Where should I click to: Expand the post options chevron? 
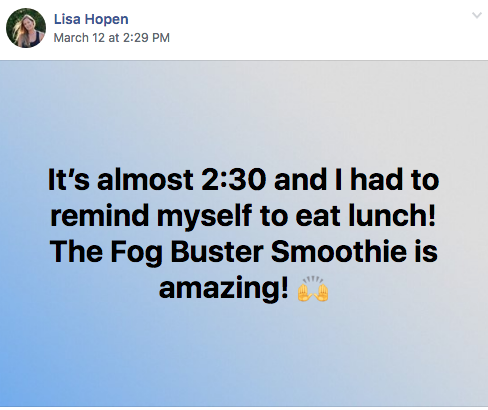(477, 15)
